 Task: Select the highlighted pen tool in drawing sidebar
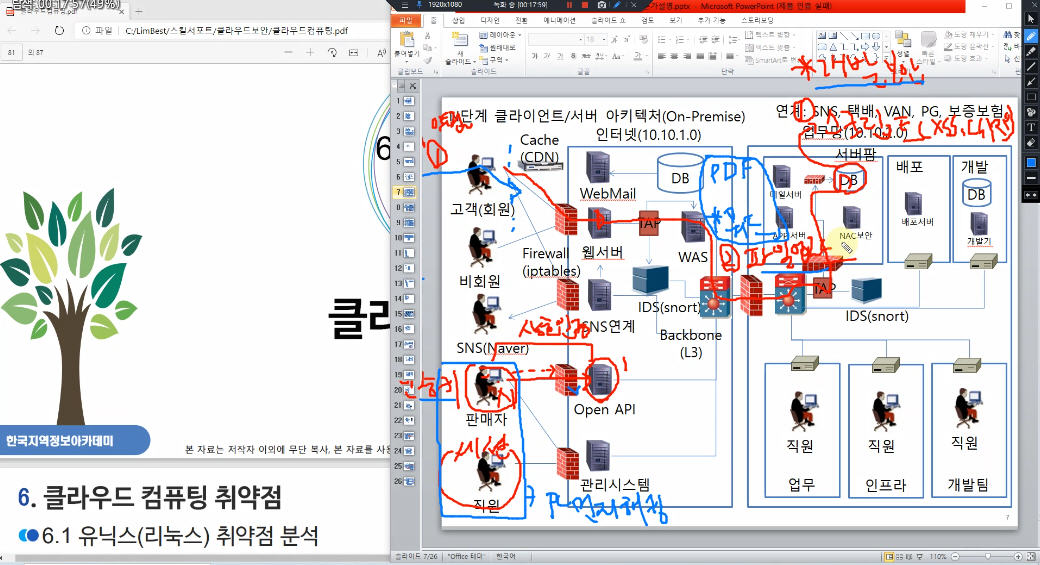[1031, 36]
